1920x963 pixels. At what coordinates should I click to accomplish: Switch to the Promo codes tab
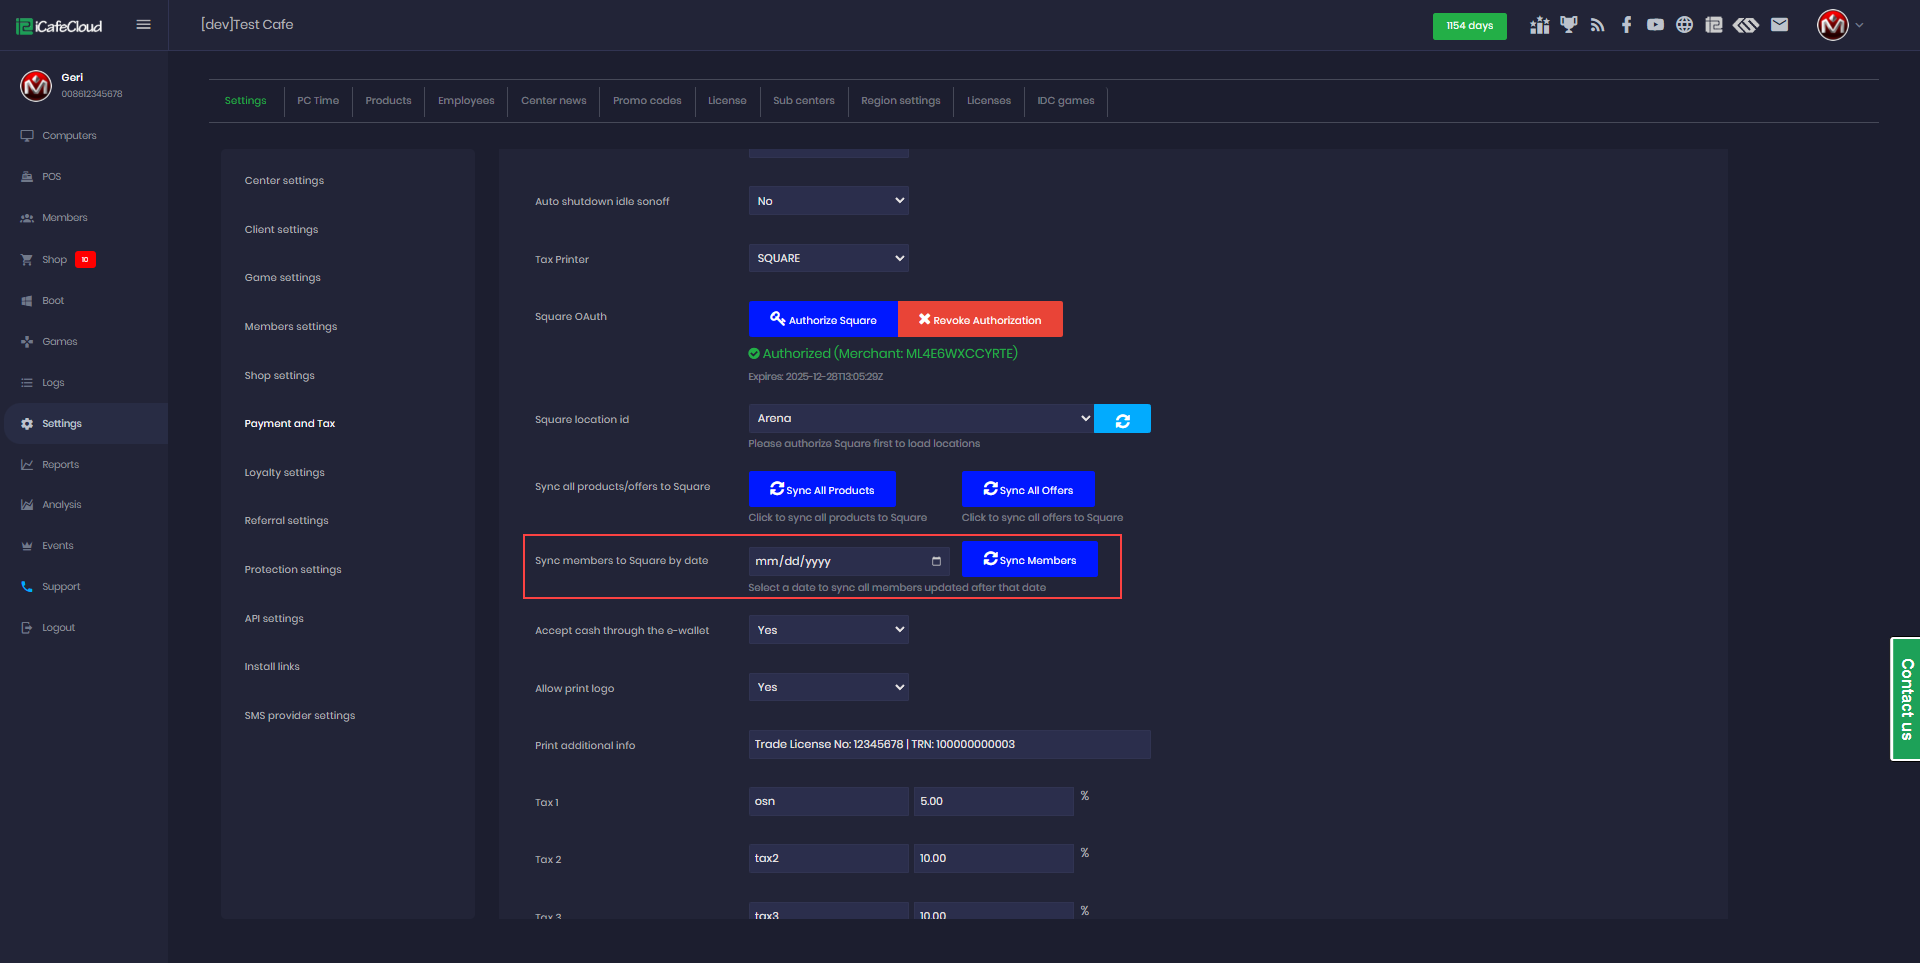[x=647, y=101]
